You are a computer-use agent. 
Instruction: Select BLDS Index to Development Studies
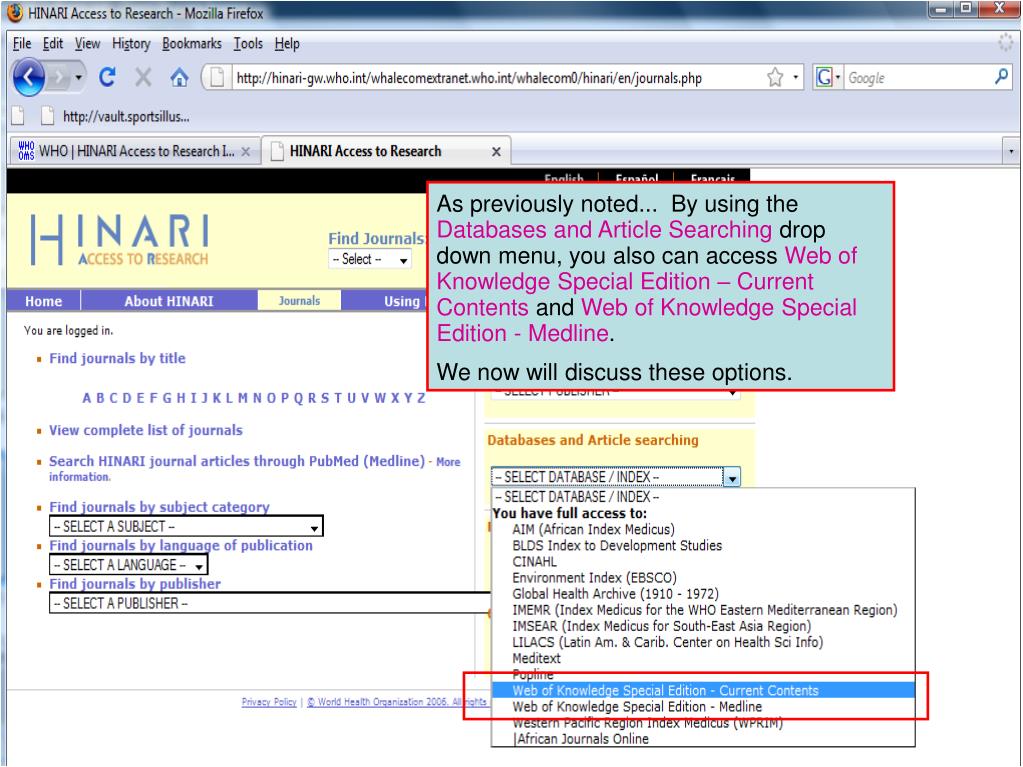[x=617, y=545]
